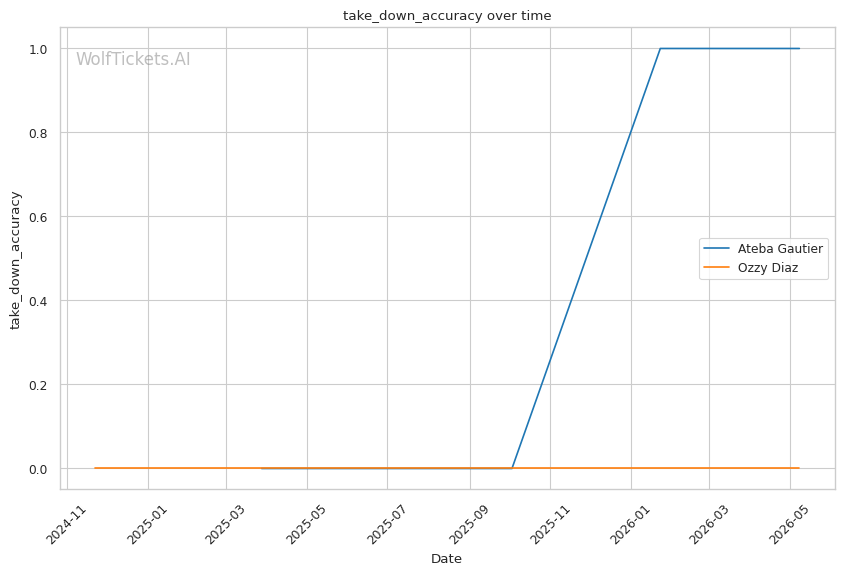Click the orange legend line swatch

716,268
